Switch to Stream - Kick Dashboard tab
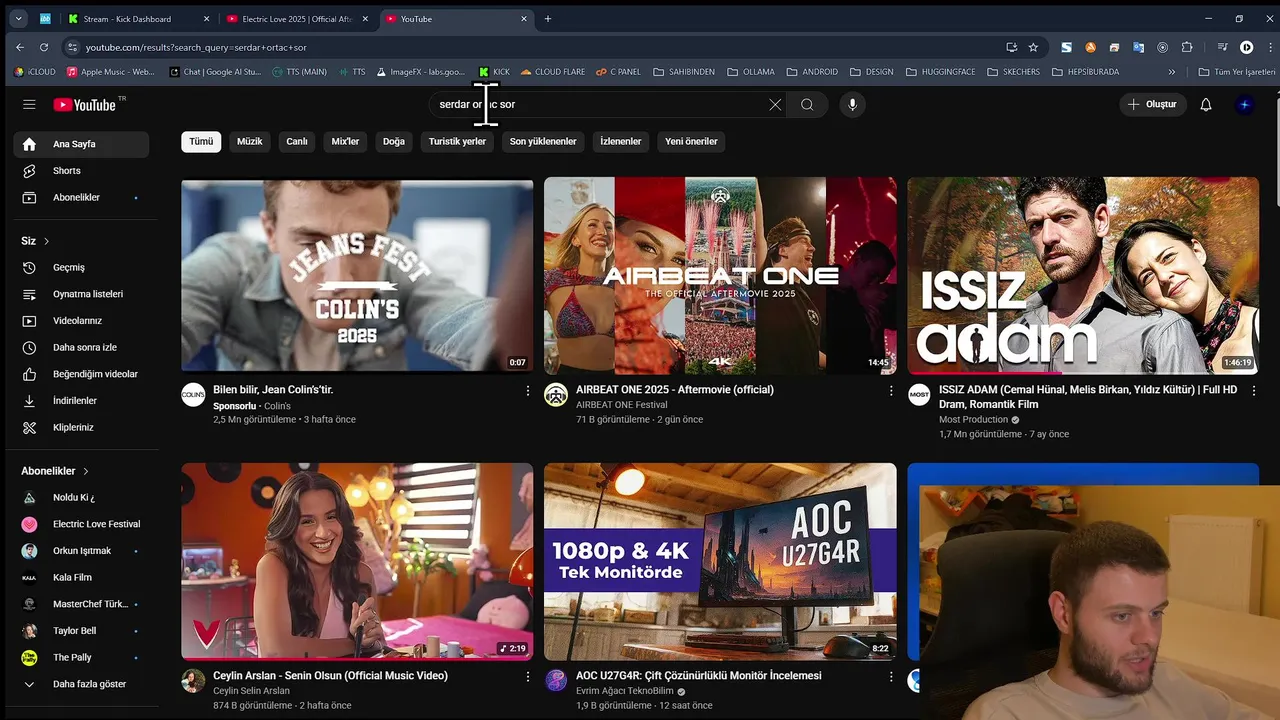The width and height of the screenshot is (1280, 720). pos(138,19)
